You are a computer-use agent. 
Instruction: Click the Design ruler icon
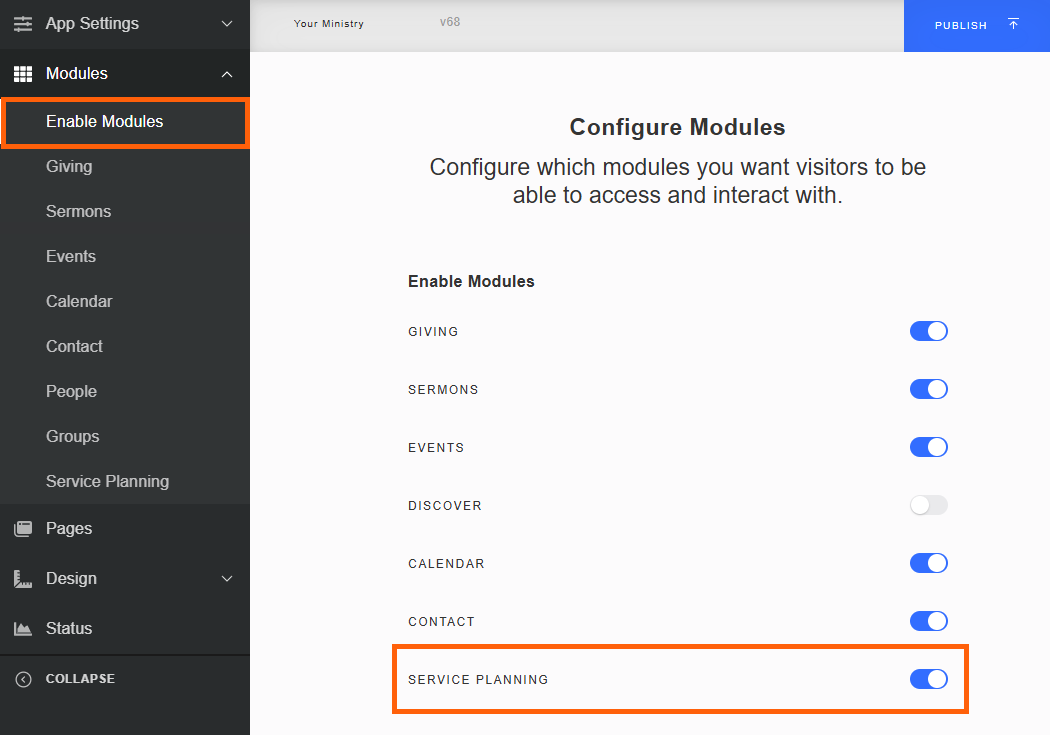[x=22, y=578]
